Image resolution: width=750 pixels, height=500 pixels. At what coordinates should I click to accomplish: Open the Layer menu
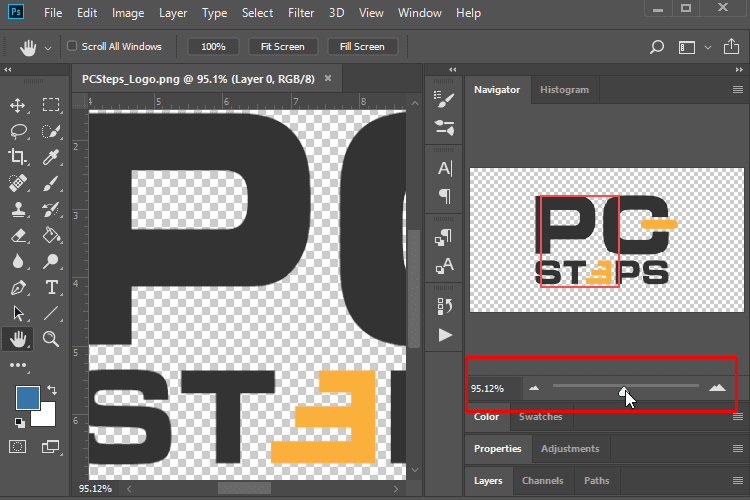(173, 13)
